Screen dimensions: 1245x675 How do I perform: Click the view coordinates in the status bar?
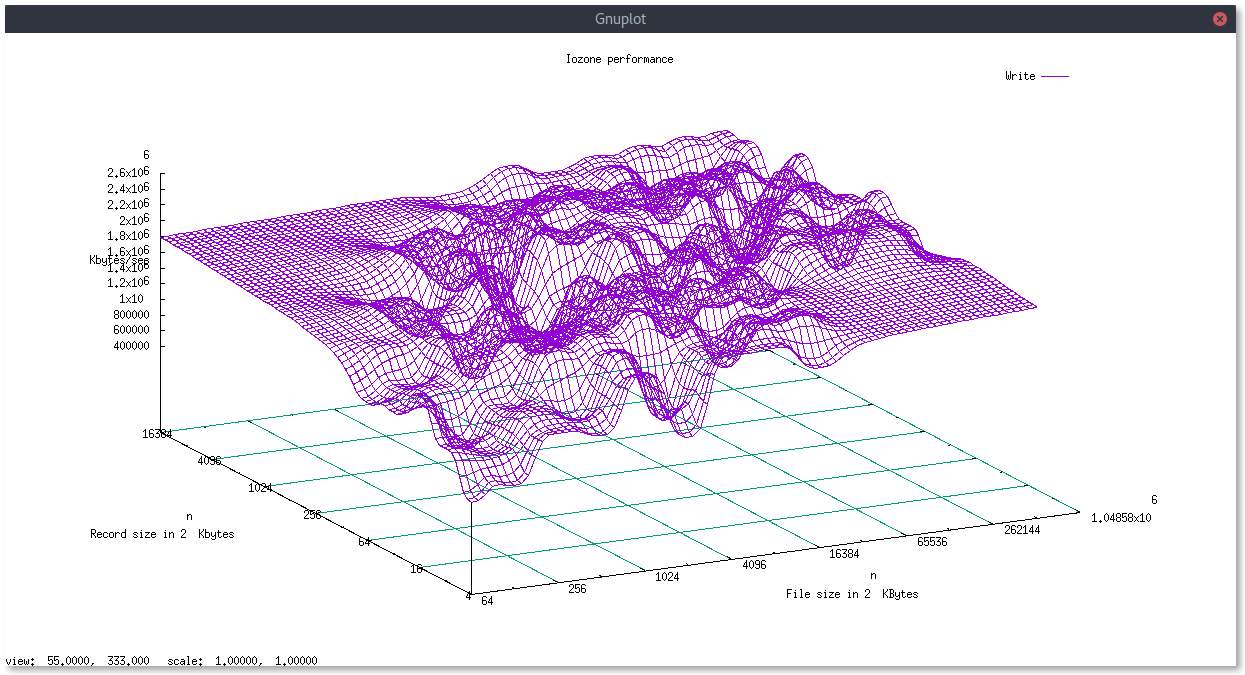(75, 661)
